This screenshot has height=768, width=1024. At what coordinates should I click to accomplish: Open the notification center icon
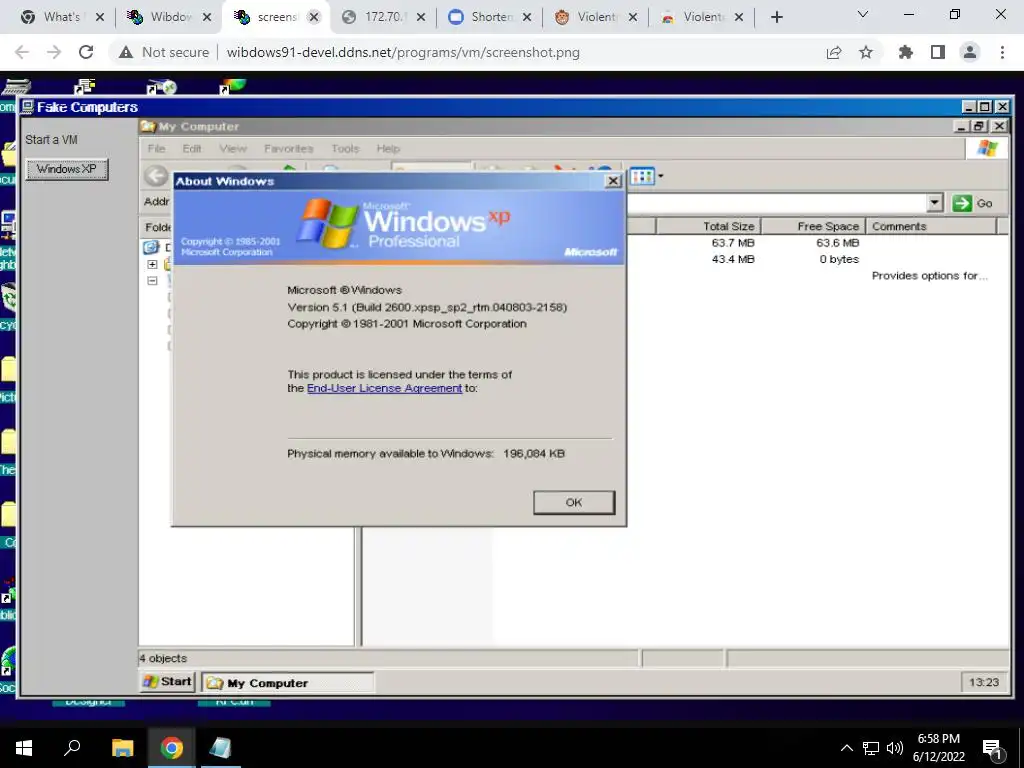point(993,749)
